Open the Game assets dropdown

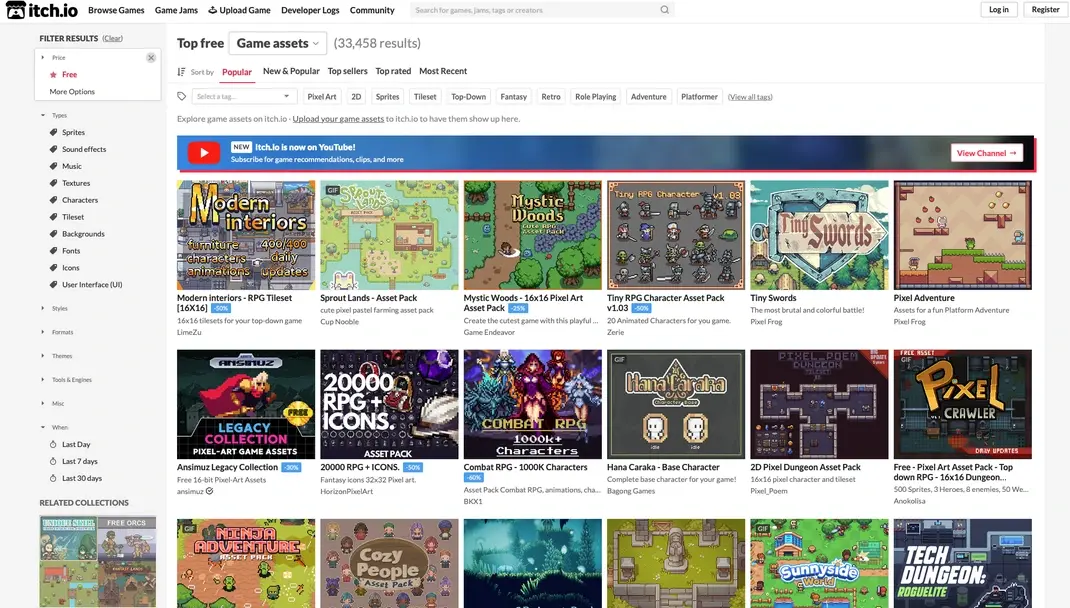[277, 43]
